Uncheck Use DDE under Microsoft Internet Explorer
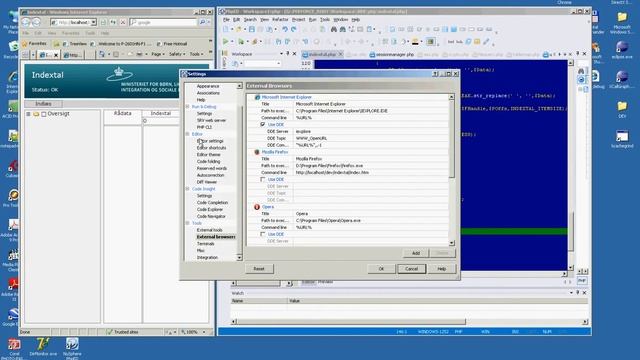 point(262,124)
